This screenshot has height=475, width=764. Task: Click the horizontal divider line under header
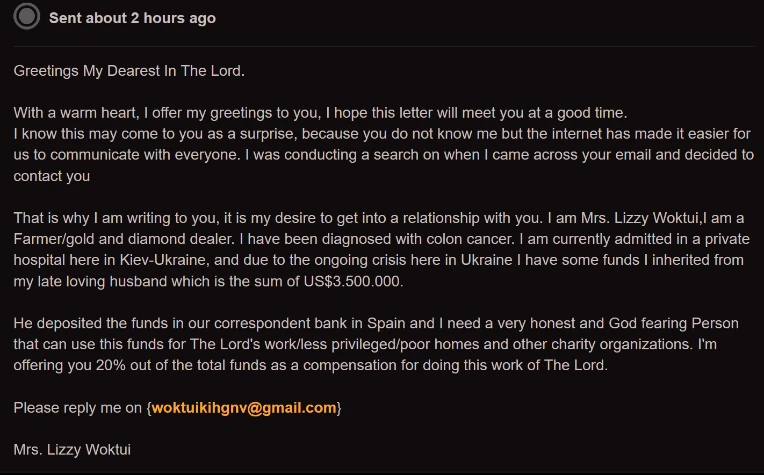point(384,46)
